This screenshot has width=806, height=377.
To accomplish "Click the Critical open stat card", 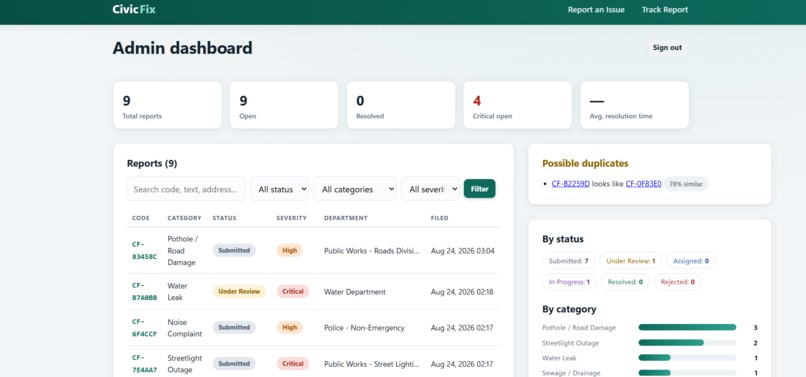I will [518, 105].
